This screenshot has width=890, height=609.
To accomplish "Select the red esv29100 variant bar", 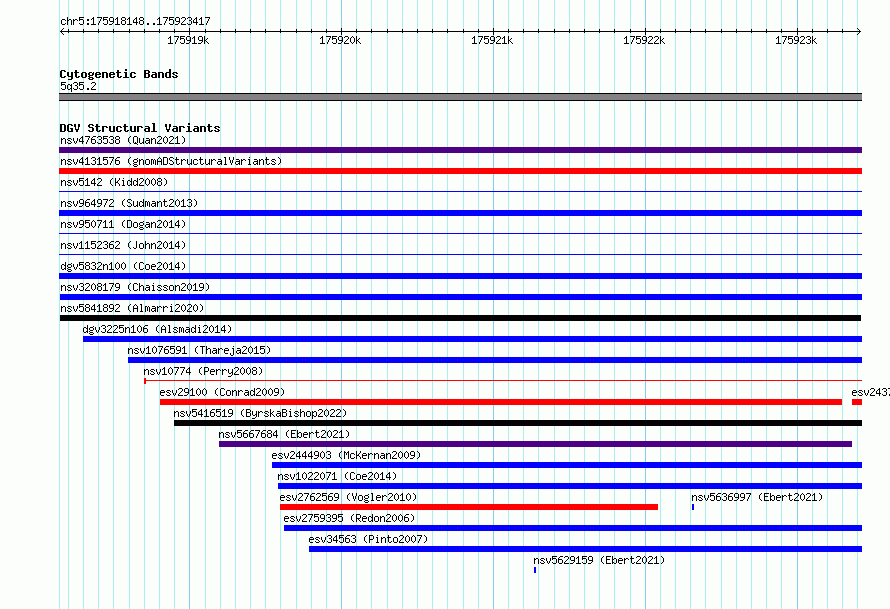I will (x=501, y=402).
